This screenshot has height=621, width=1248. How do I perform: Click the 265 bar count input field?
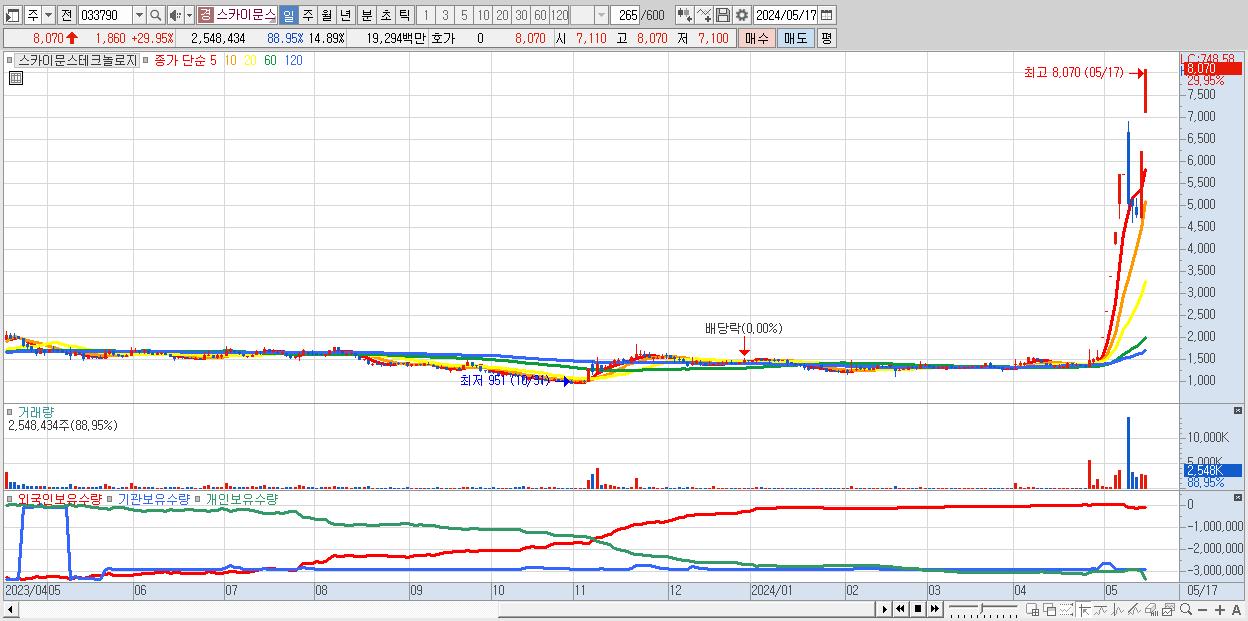(x=626, y=15)
